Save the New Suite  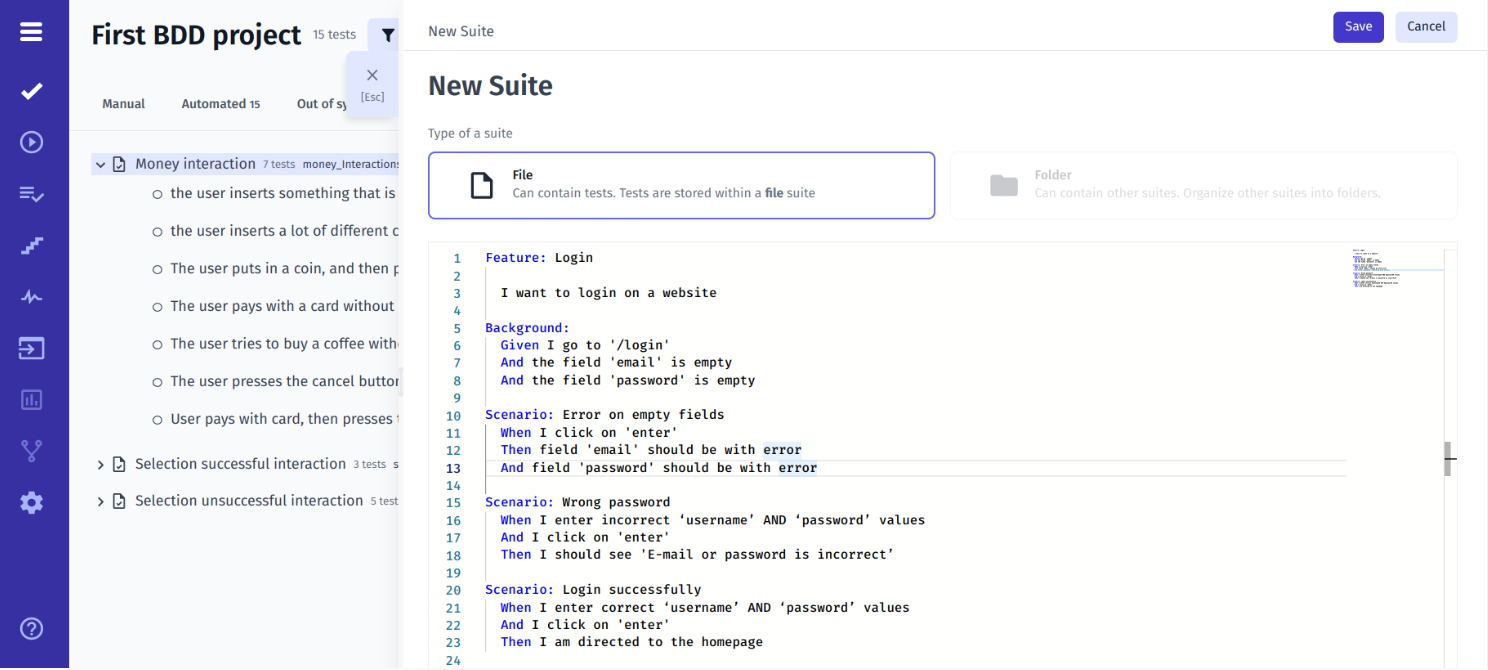[x=1358, y=27]
